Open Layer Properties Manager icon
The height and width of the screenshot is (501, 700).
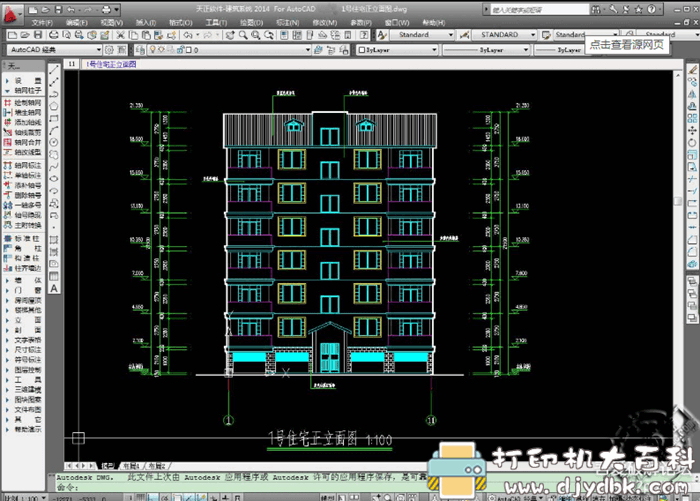(140, 50)
